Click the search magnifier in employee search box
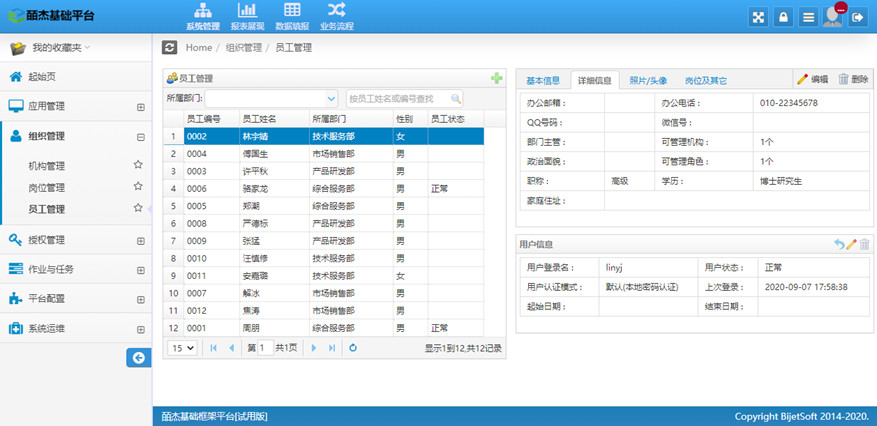877x426 pixels. coord(456,98)
